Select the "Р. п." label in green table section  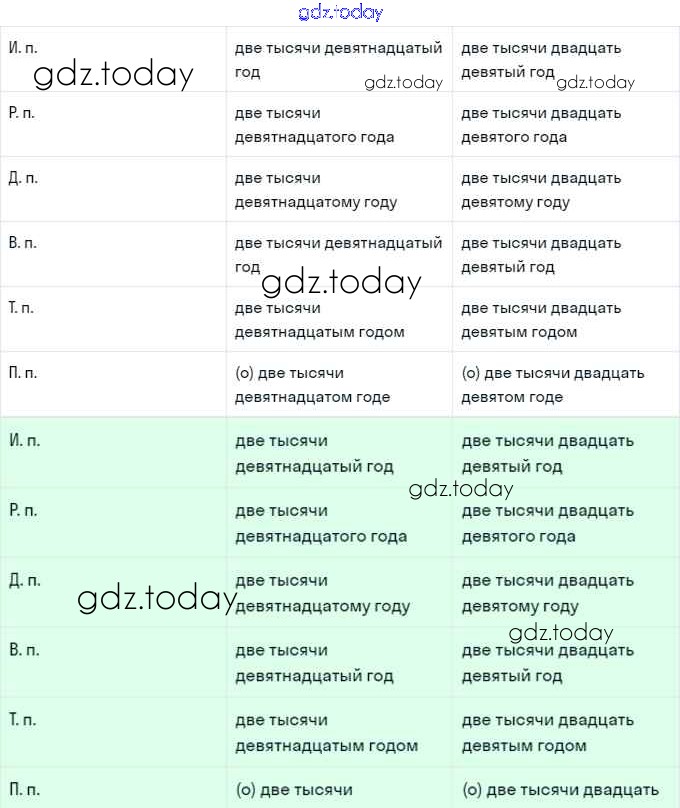point(23,511)
